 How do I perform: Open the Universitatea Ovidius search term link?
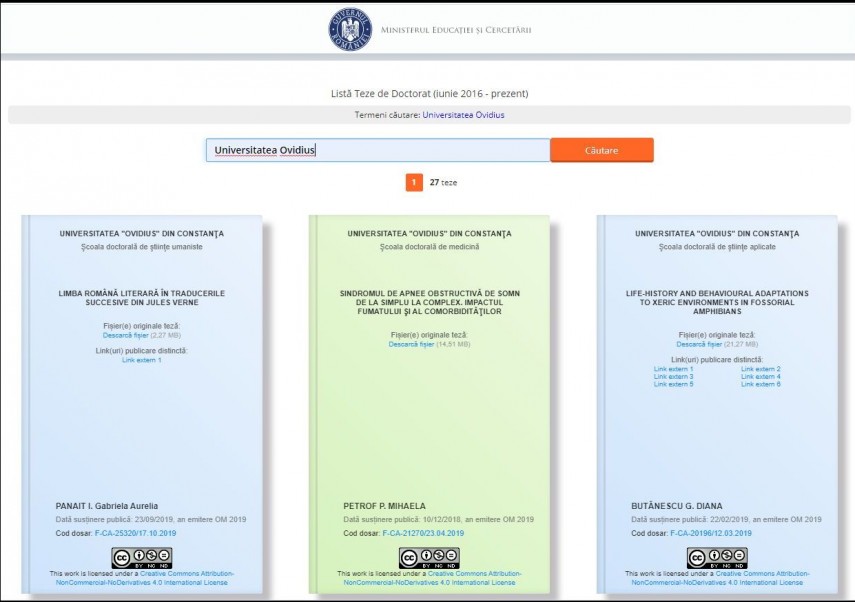click(463, 115)
